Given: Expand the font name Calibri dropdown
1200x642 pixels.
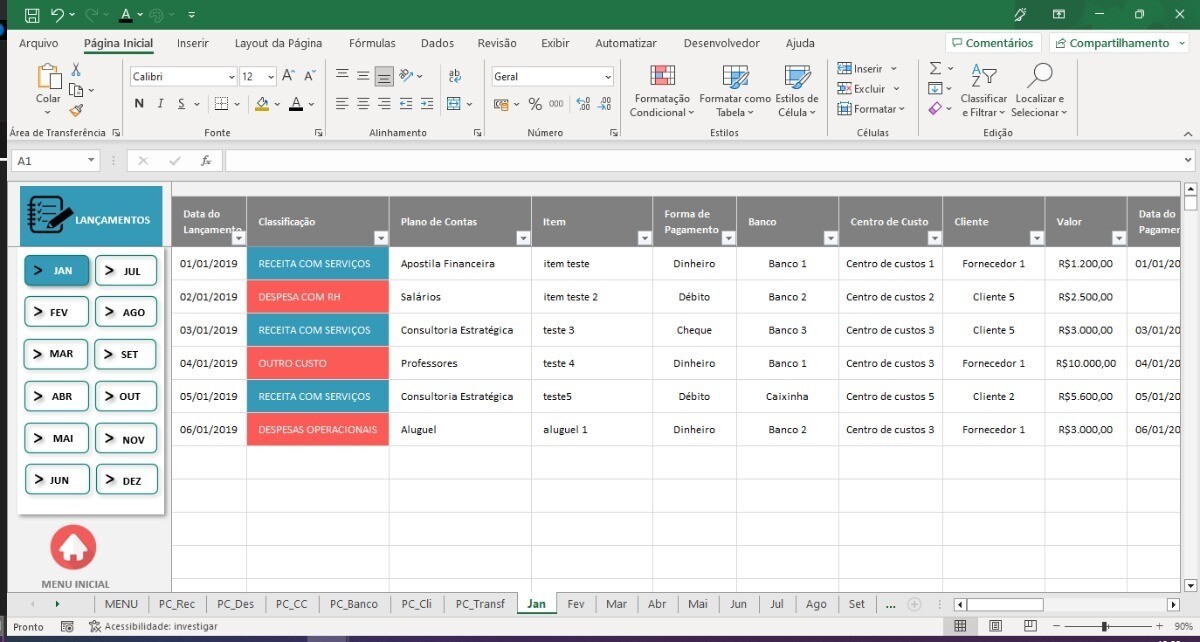Looking at the screenshot, I should tap(231, 77).
